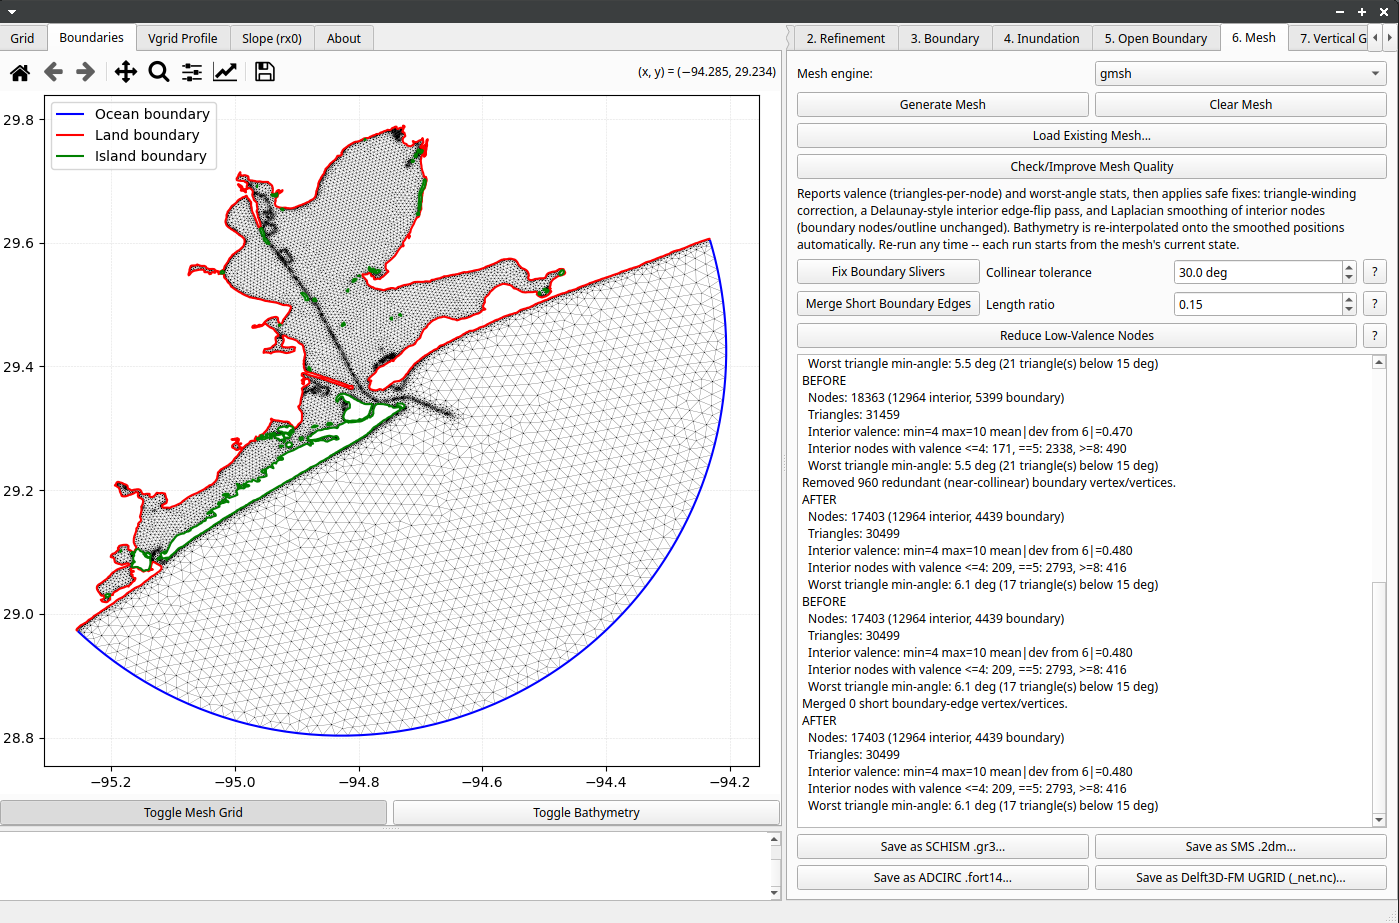Click Clear Mesh button

pyautogui.click(x=1241, y=104)
